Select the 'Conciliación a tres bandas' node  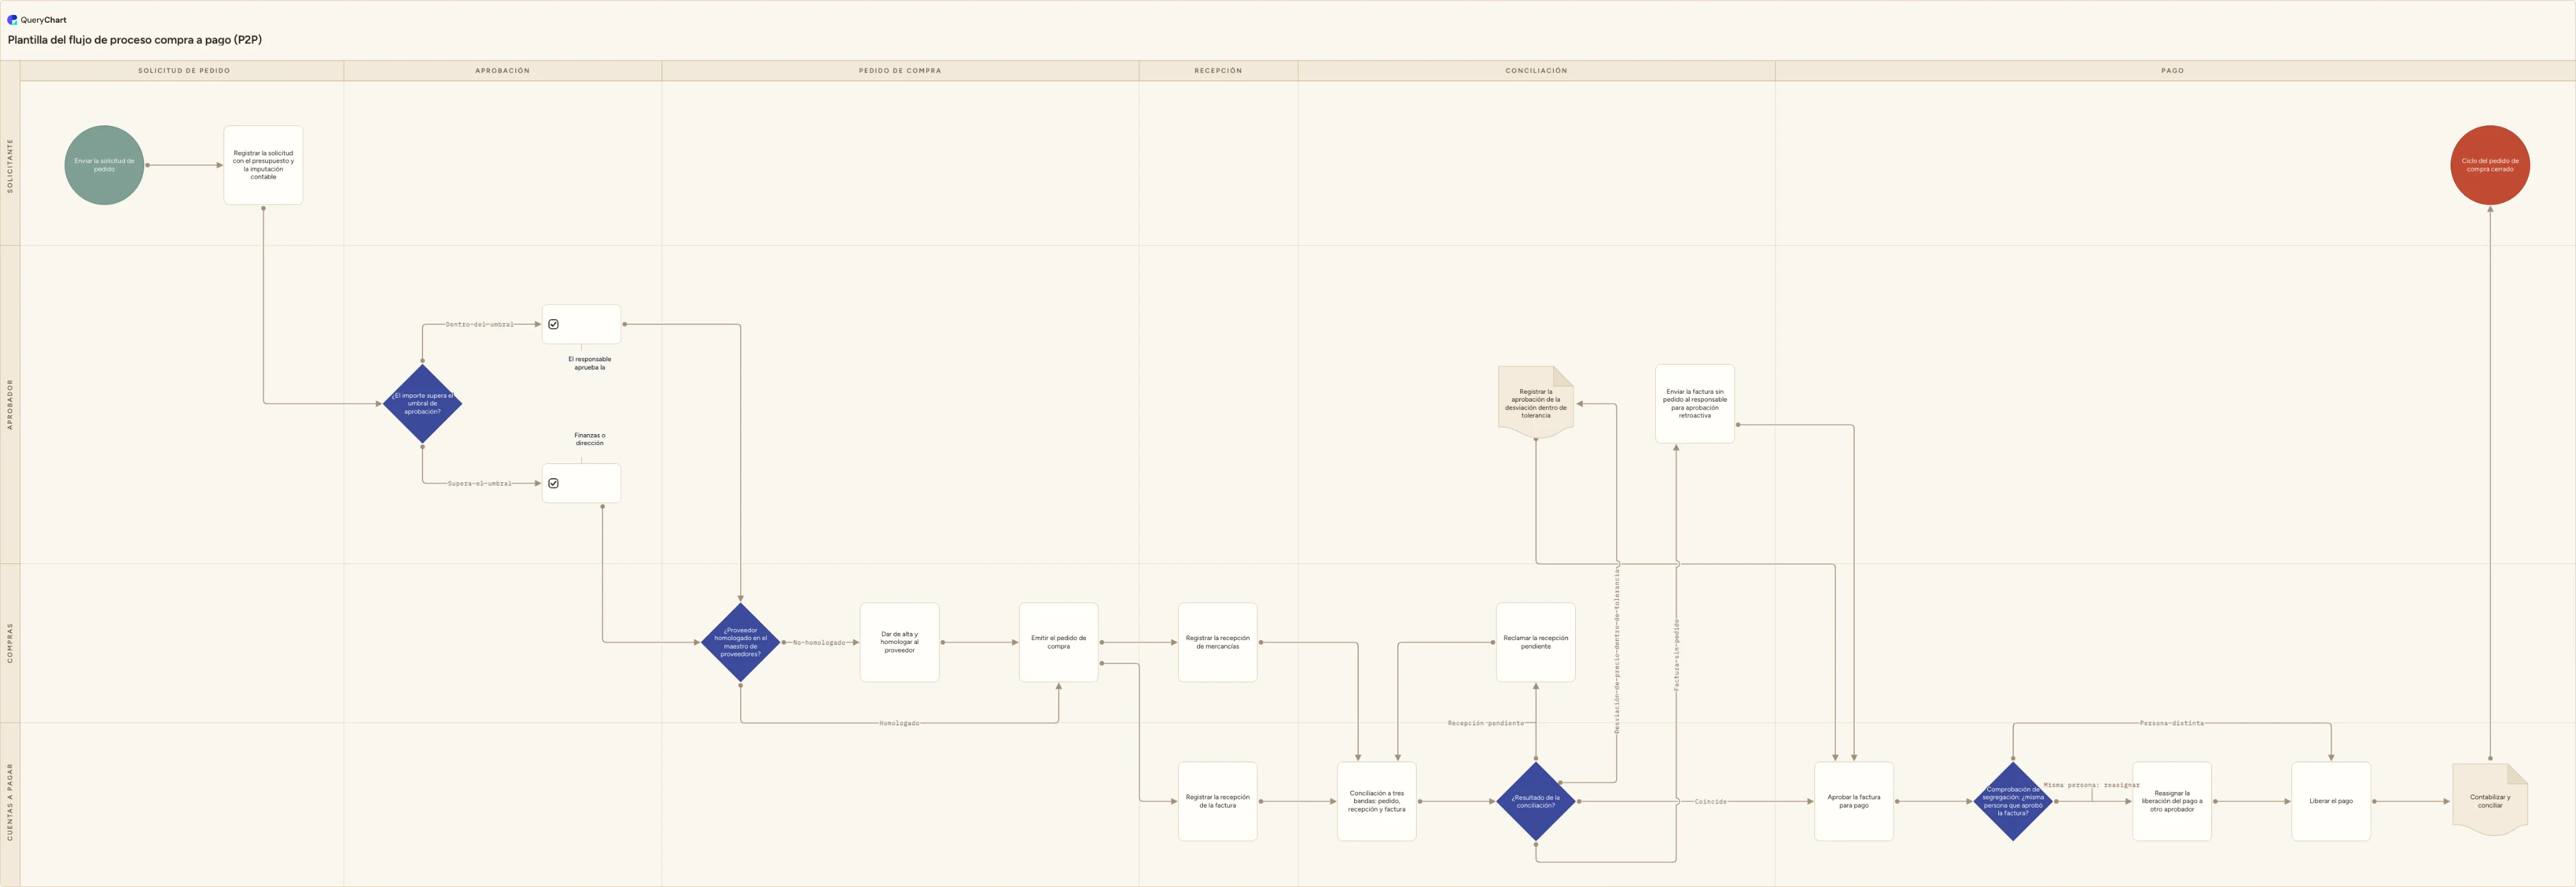tap(1376, 801)
